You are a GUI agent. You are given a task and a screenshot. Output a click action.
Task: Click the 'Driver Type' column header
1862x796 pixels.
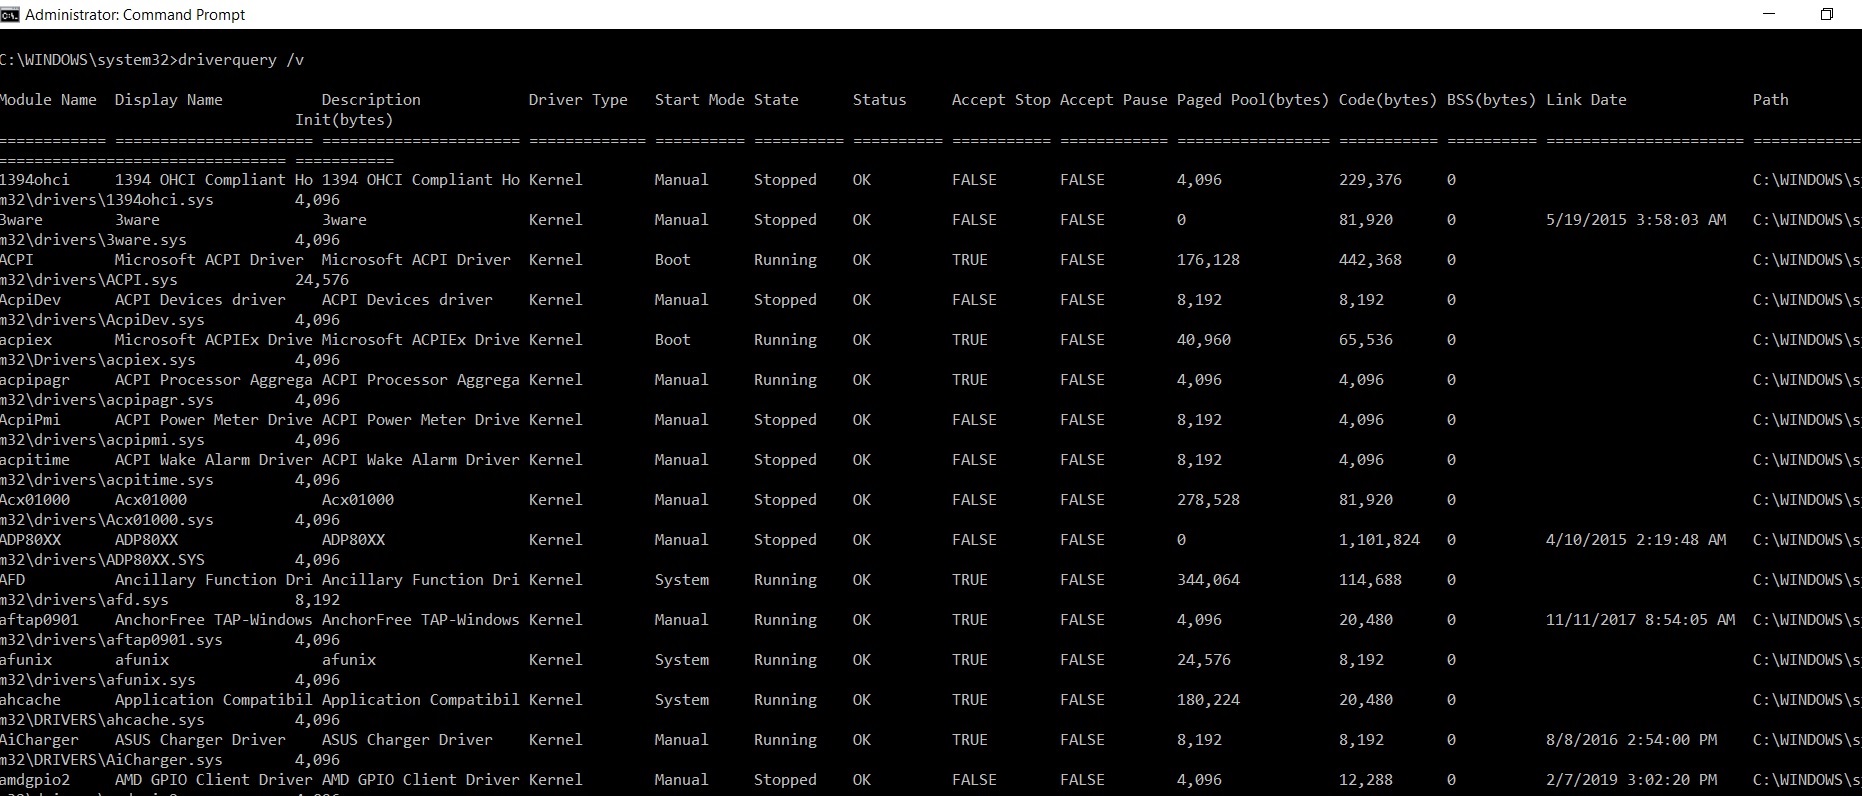coord(578,100)
